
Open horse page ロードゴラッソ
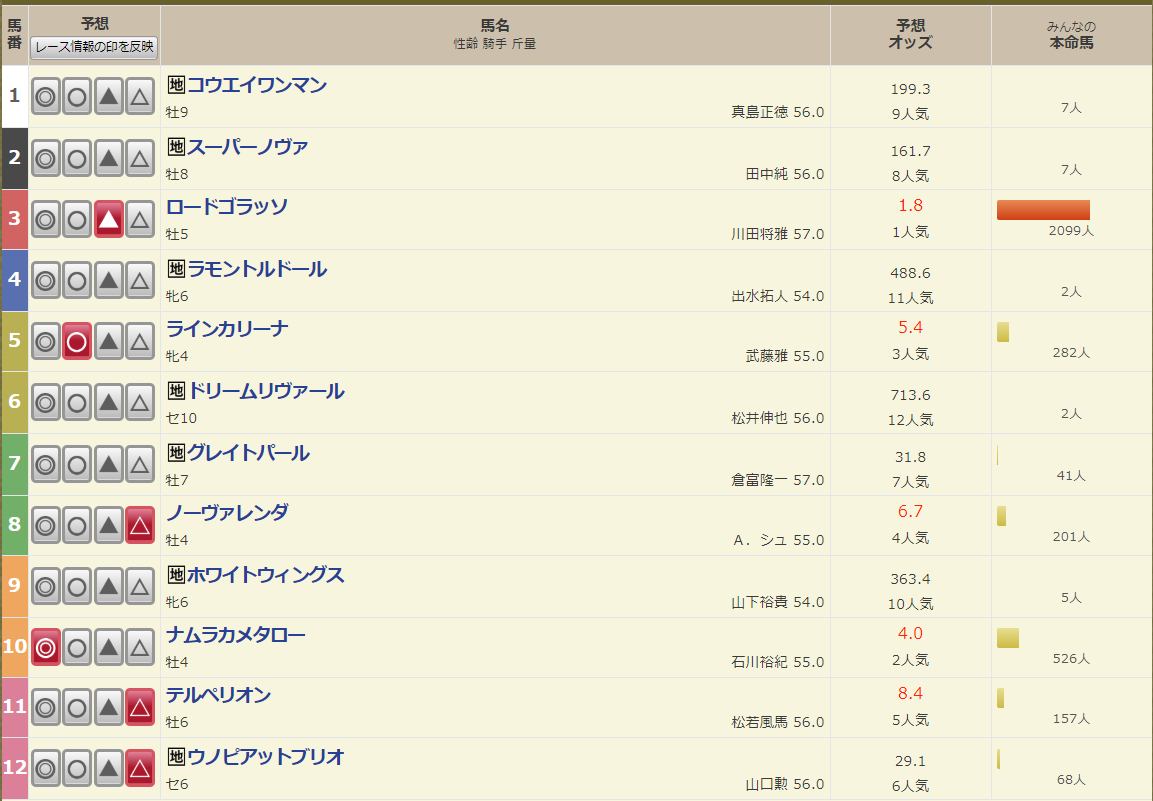[x=226, y=207]
